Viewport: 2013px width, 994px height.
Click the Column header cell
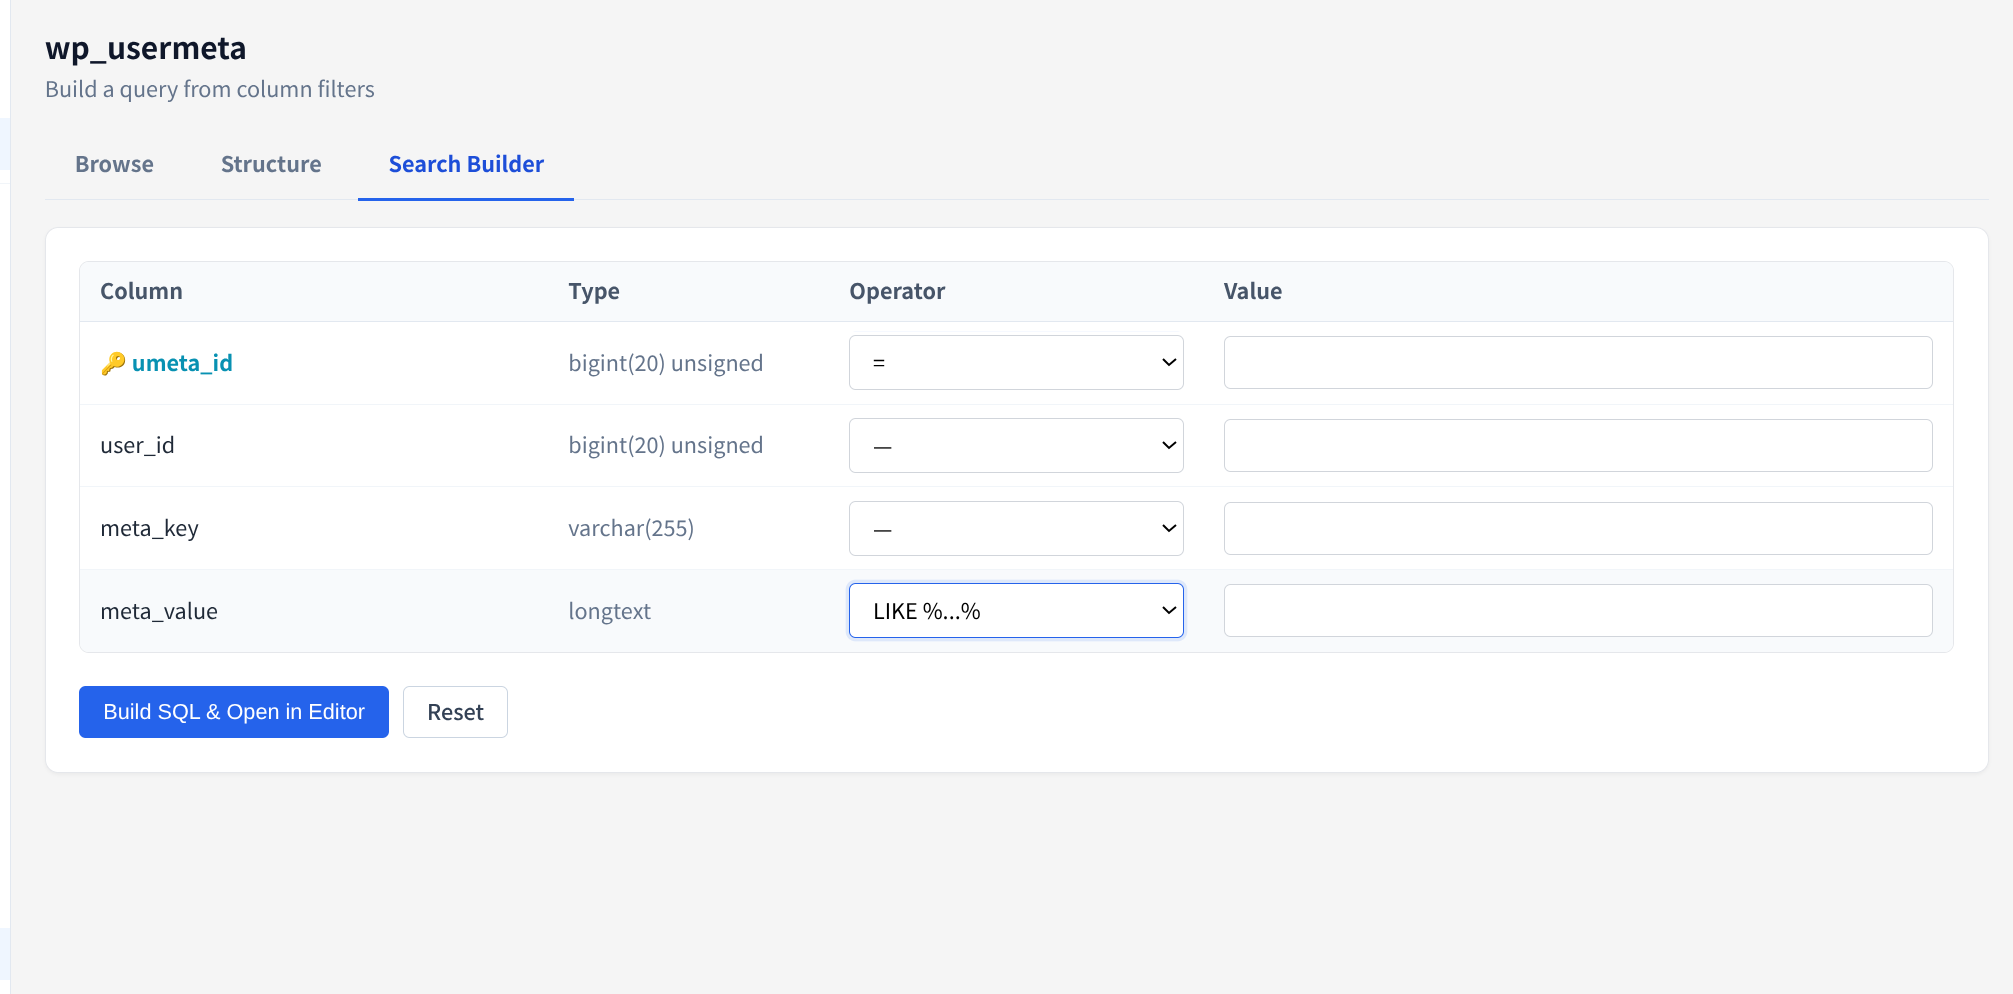point(141,291)
